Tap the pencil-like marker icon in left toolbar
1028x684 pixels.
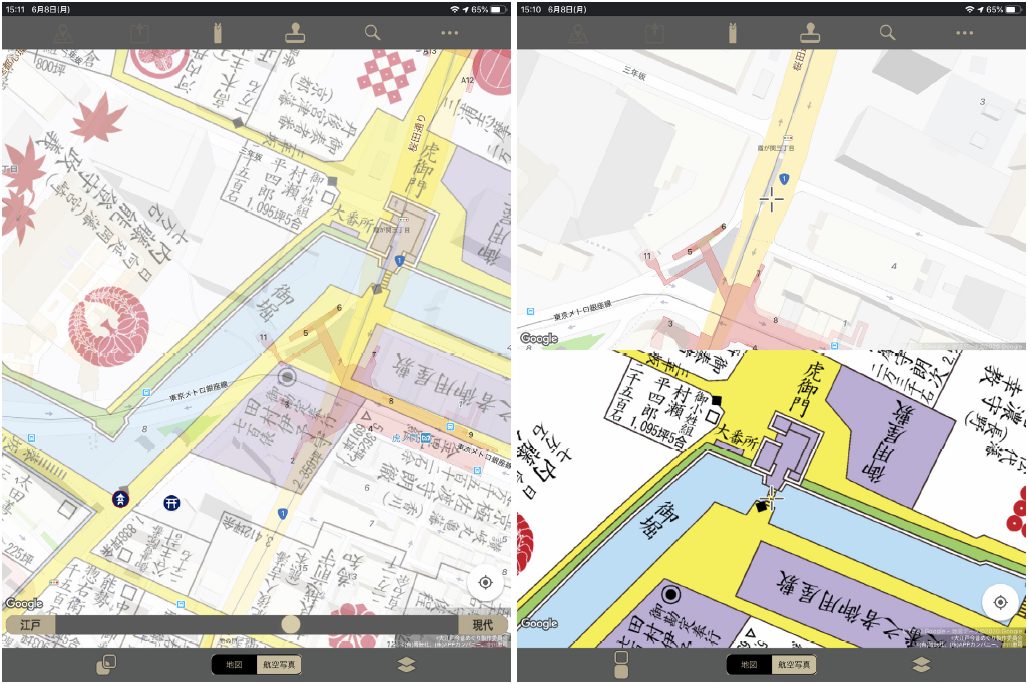click(217, 32)
